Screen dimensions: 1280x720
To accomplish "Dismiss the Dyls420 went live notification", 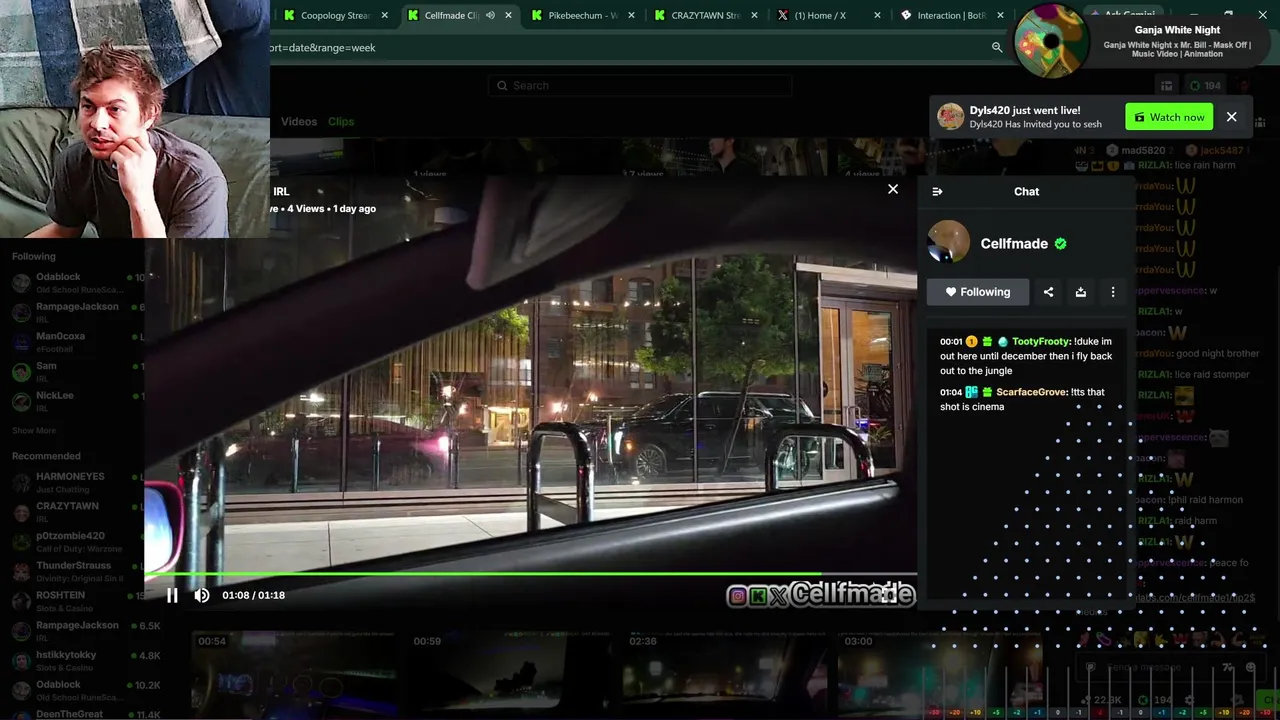I will tap(1232, 117).
